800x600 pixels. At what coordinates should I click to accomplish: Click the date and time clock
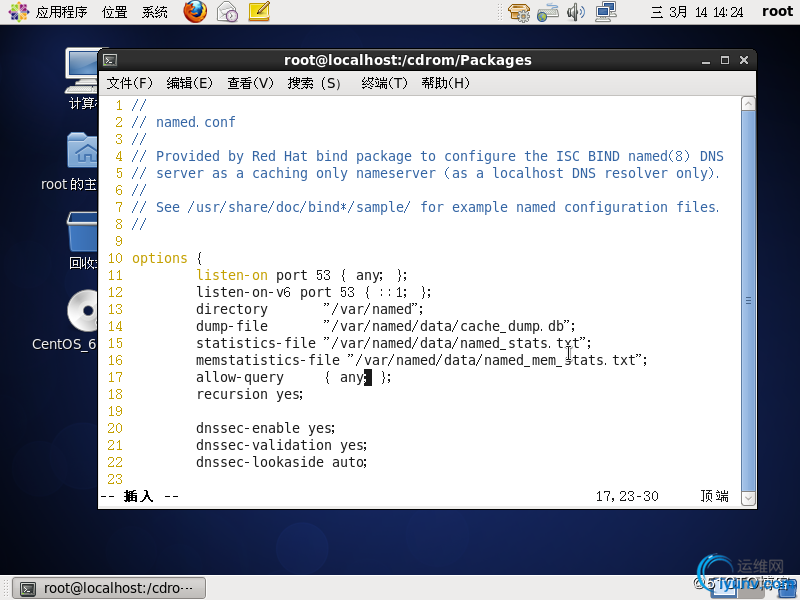coord(696,12)
